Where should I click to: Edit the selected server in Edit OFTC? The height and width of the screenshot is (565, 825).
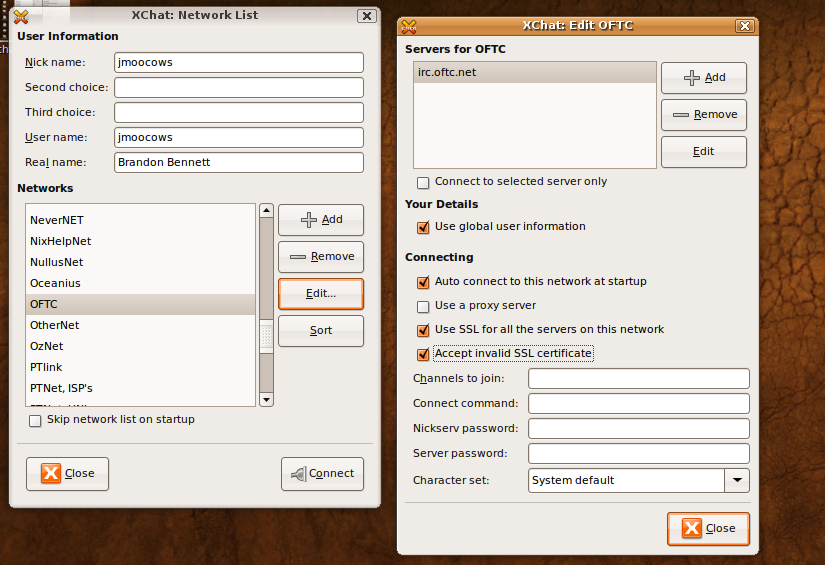pos(704,152)
